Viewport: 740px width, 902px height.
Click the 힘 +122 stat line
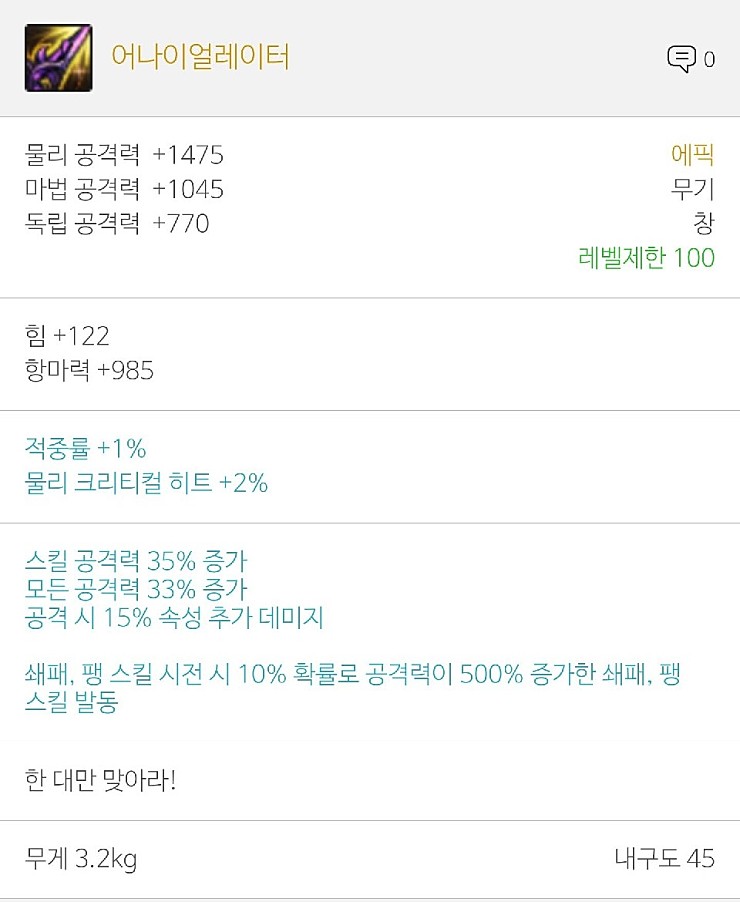coord(67,336)
